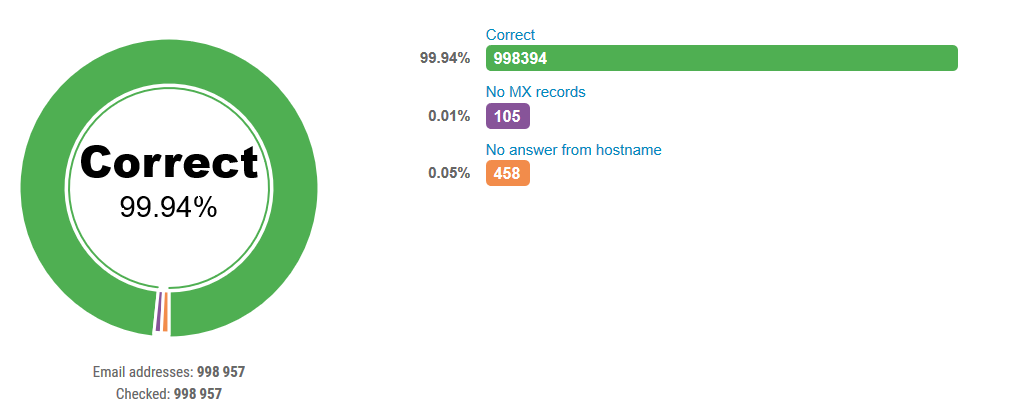Select the purple slice in the donut chart
Screen dimensions: 1014x417
pyautogui.click(x=158, y=312)
